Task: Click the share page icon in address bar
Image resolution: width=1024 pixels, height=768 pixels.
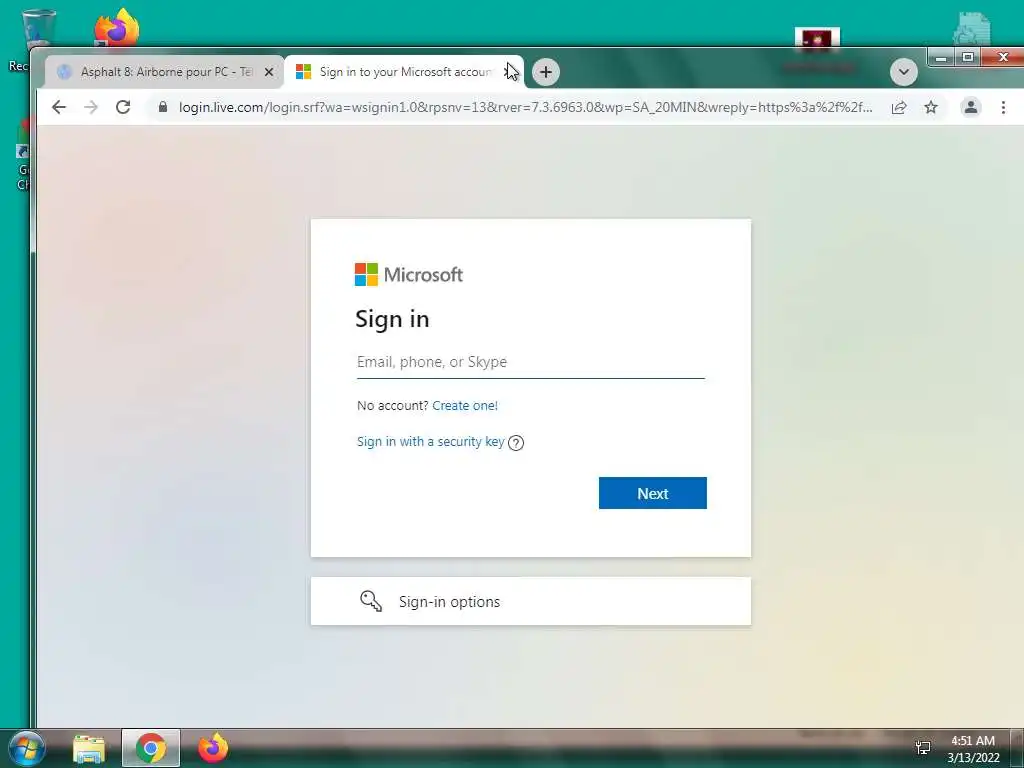Action: (899, 107)
